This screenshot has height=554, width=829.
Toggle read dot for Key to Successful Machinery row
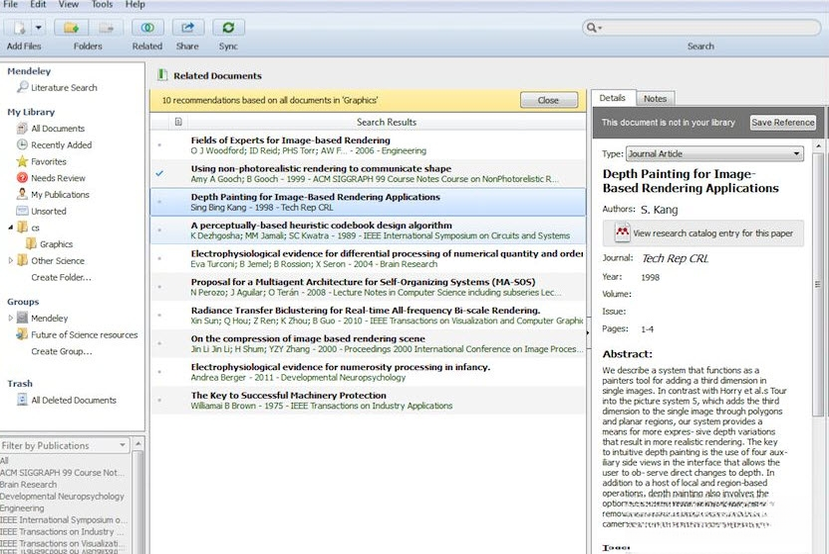click(160, 400)
